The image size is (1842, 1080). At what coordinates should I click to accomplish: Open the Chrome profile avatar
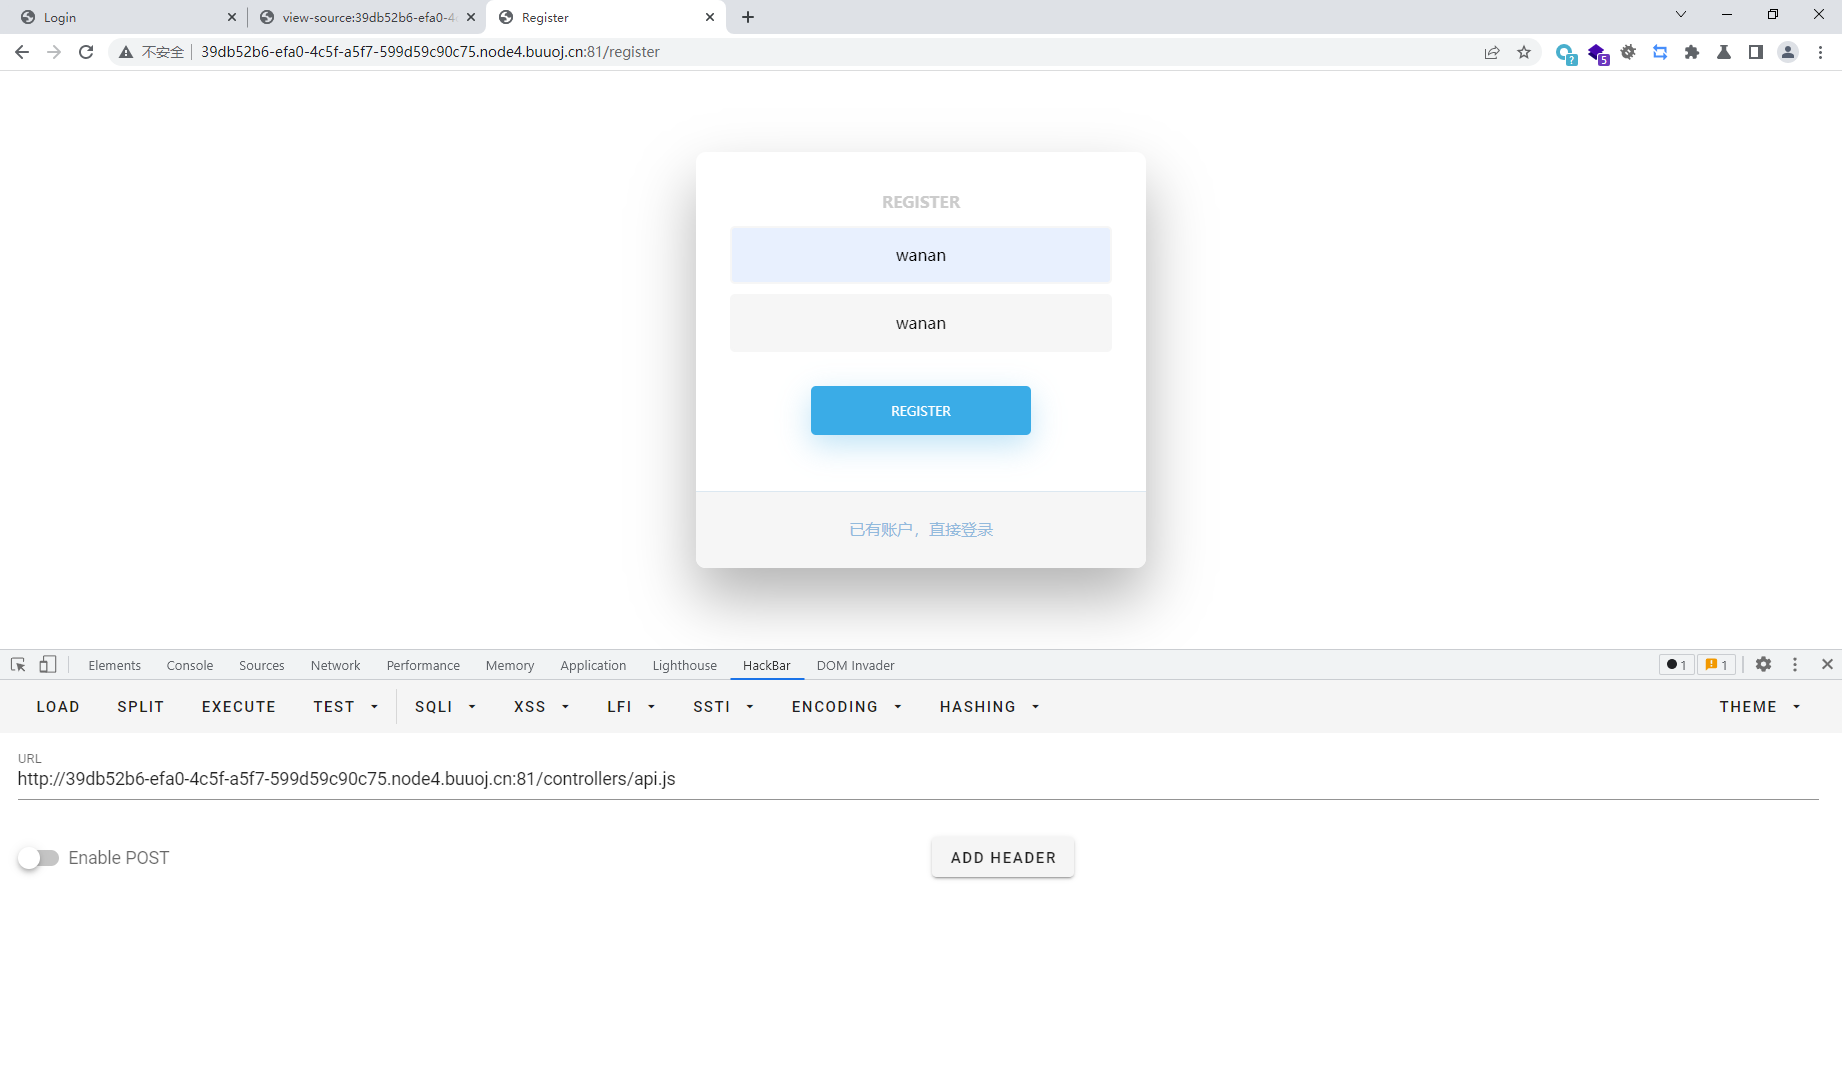[x=1788, y=52]
